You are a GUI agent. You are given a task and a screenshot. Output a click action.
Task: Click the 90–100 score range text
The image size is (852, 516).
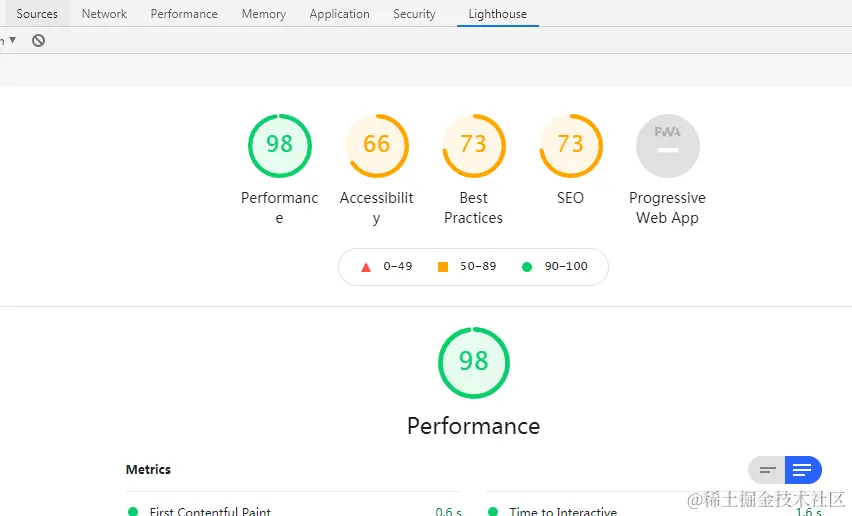[x=566, y=266]
